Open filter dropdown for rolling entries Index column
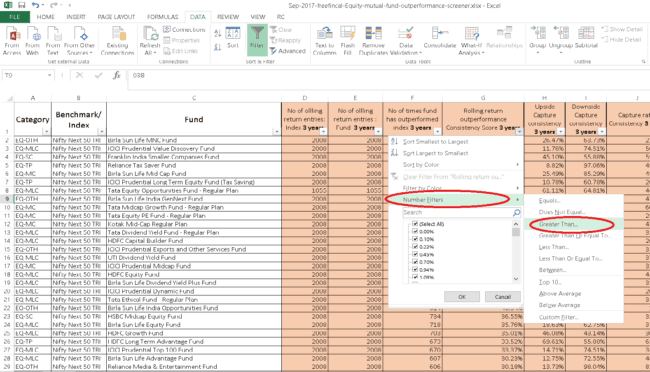 pos(323,131)
